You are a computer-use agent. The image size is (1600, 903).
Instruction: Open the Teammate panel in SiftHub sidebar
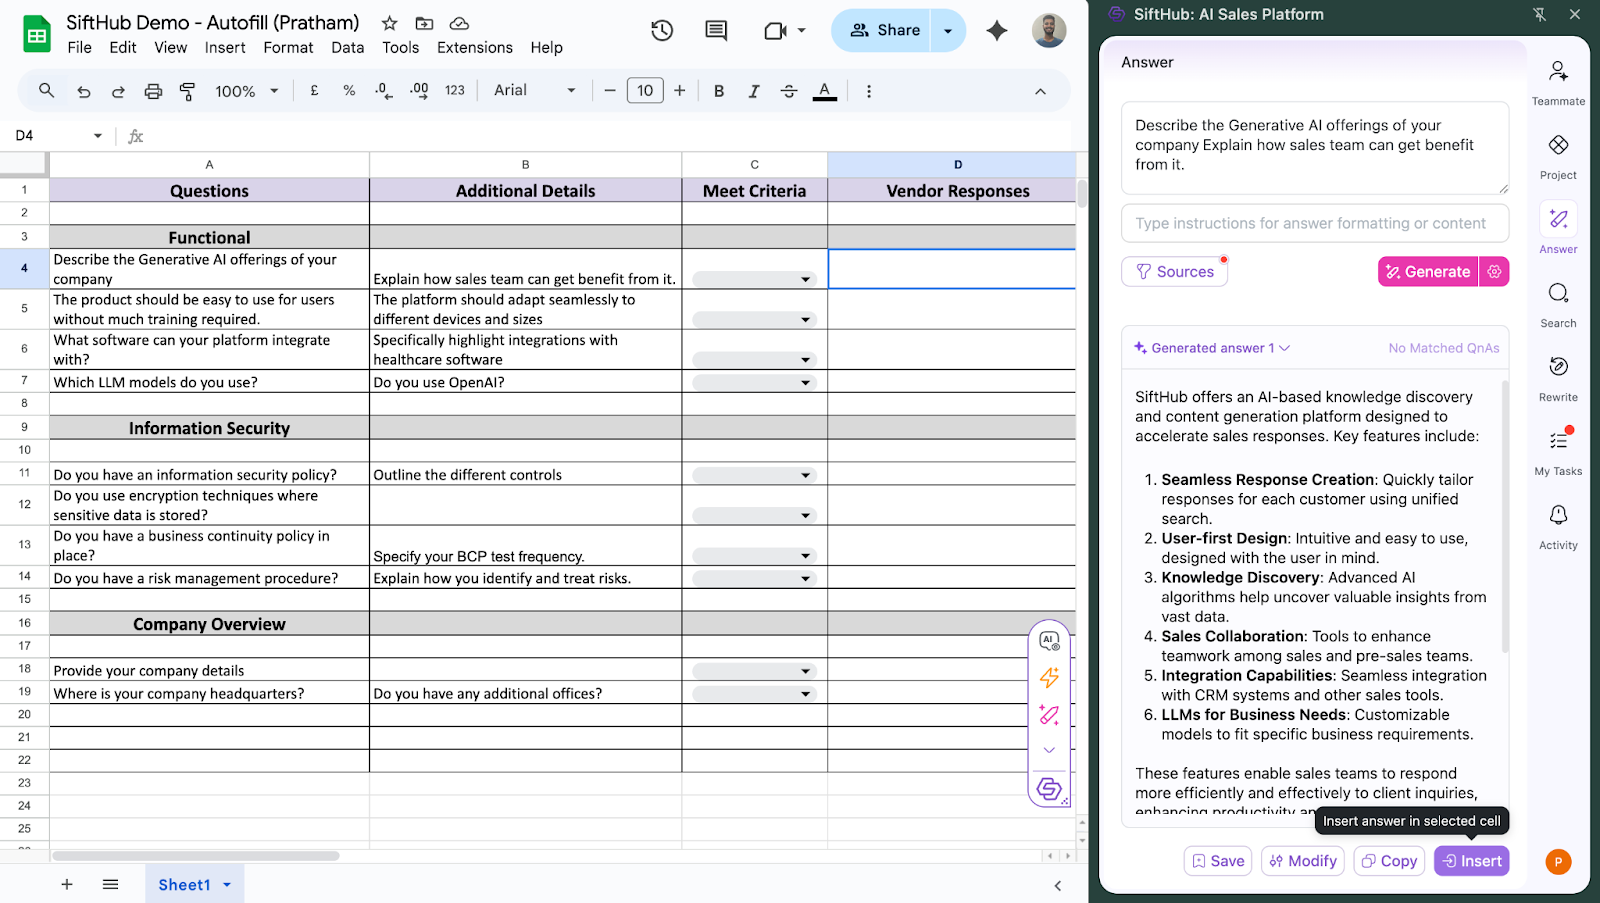click(1558, 72)
